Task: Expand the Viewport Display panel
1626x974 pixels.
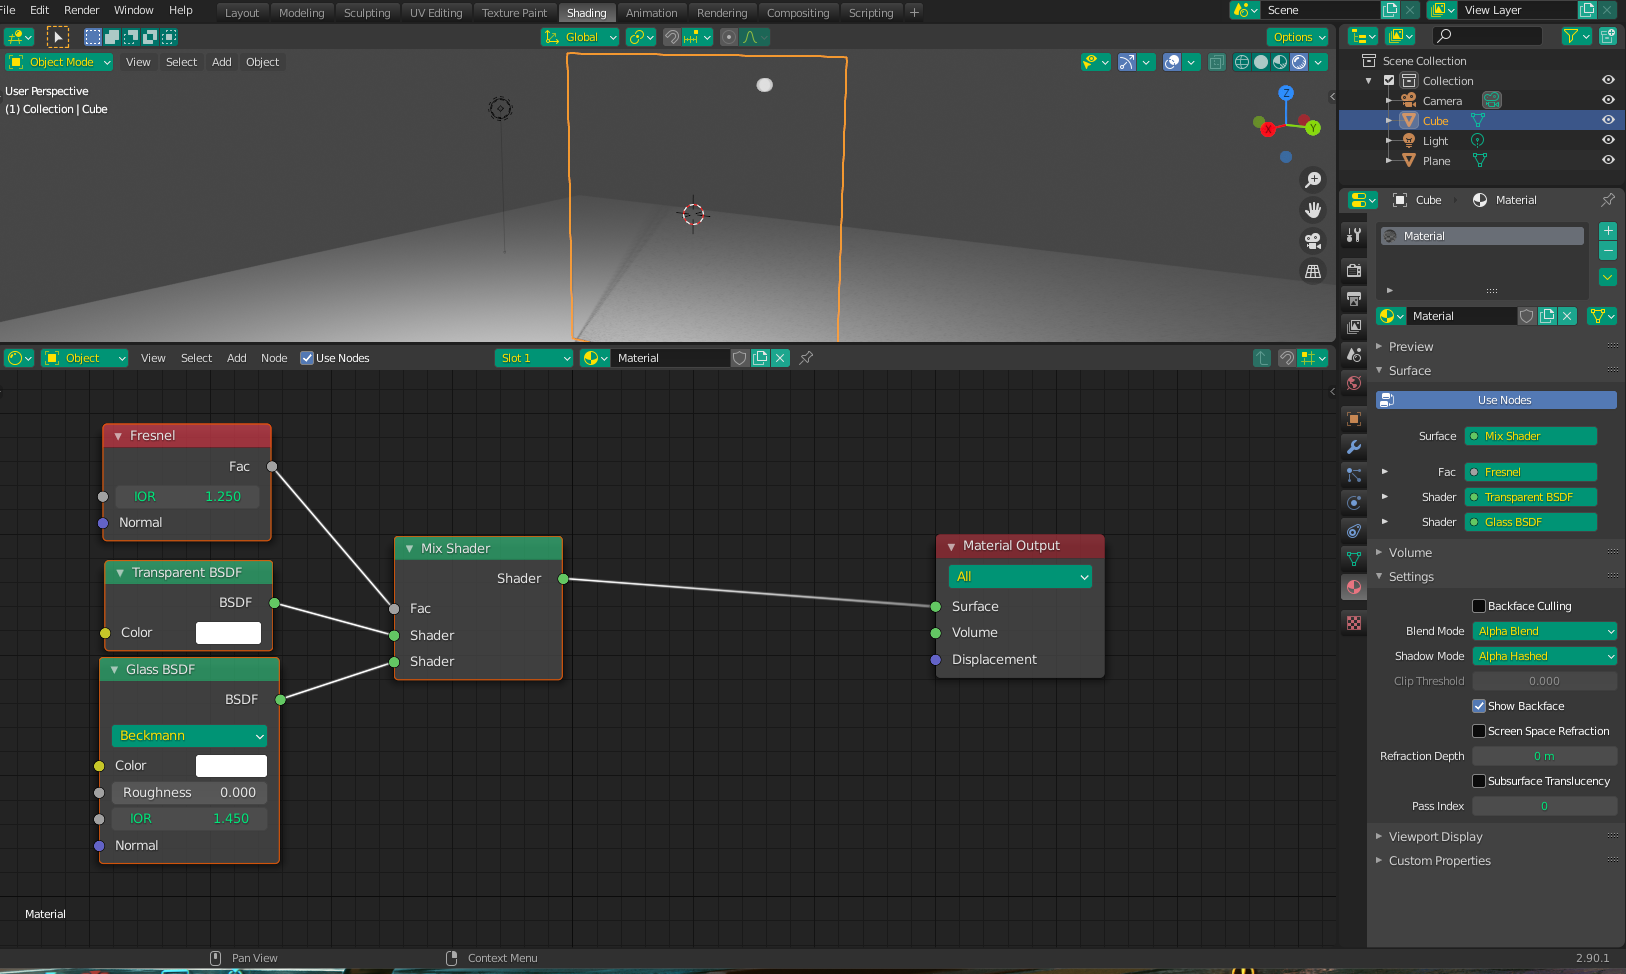Action: 1435,837
